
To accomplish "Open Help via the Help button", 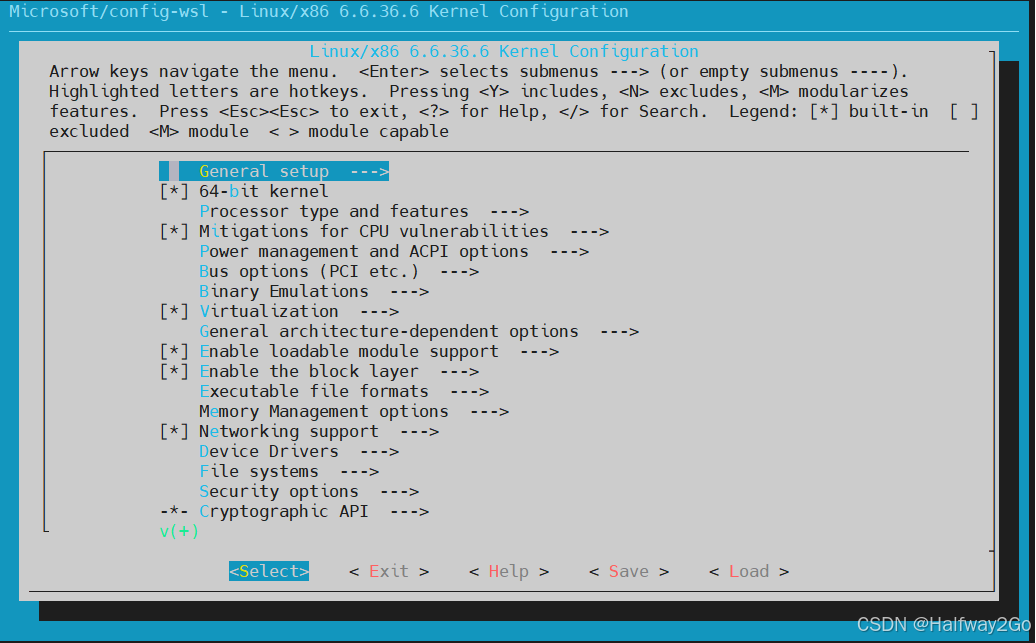I will (509, 571).
